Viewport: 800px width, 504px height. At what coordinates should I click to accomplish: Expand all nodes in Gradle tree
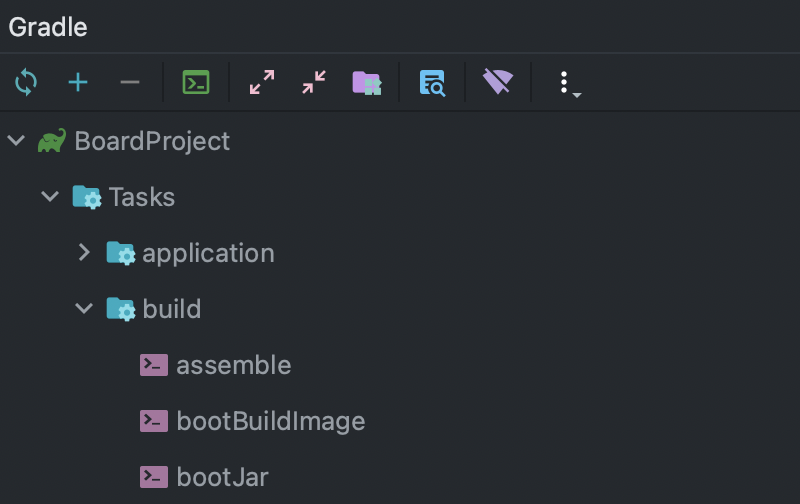coord(262,82)
